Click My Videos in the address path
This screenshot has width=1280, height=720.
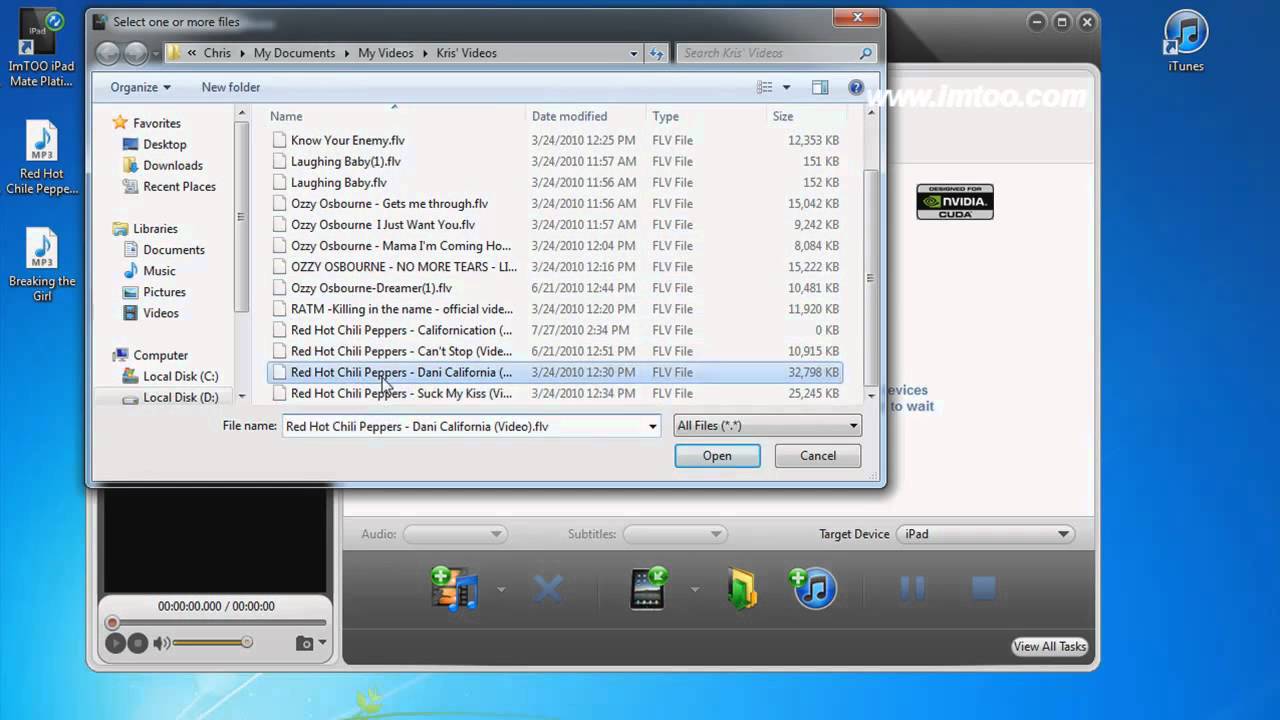click(385, 53)
